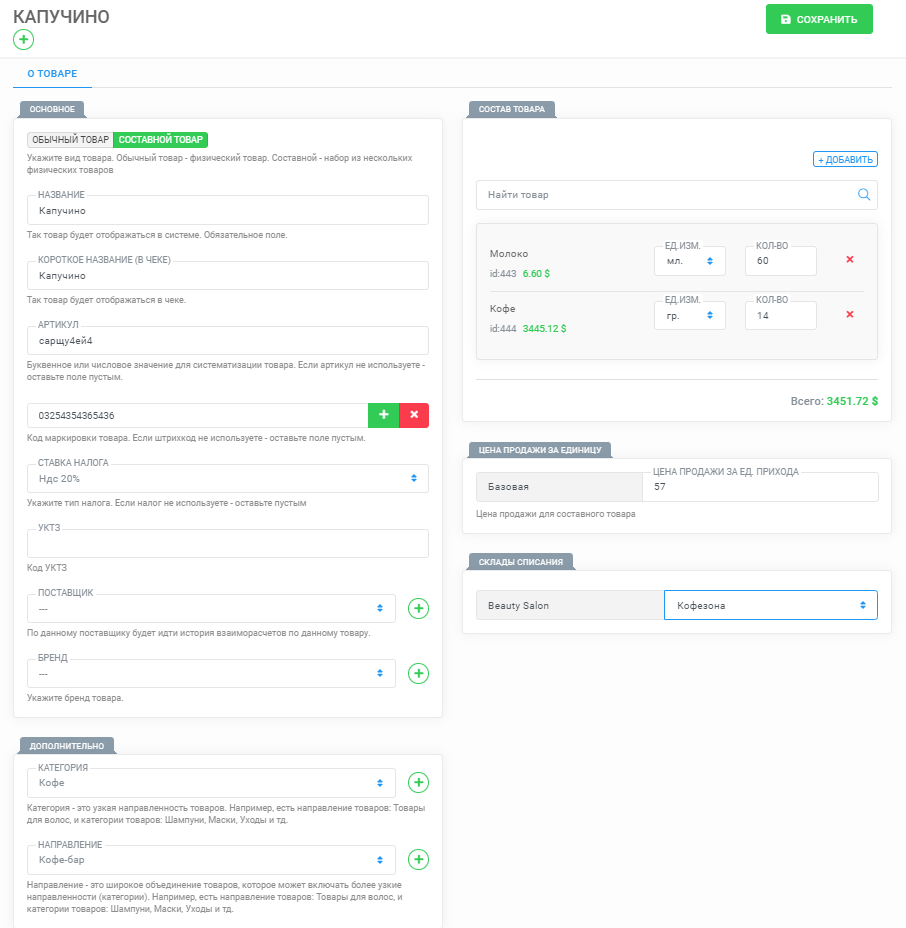Open the Бренд dropdown
The width and height of the screenshot is (906, 928).
(x=211, y=674)
